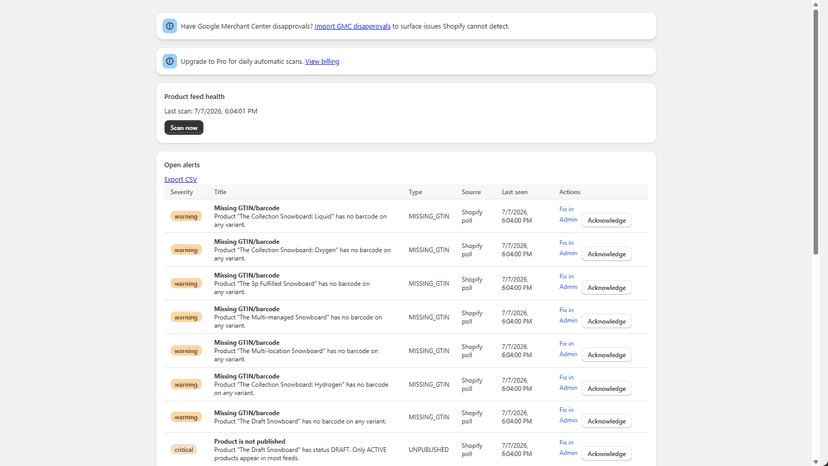
Task: Open Fix in Admin for Snowboard: Oxygen
Action: [568, 248]
